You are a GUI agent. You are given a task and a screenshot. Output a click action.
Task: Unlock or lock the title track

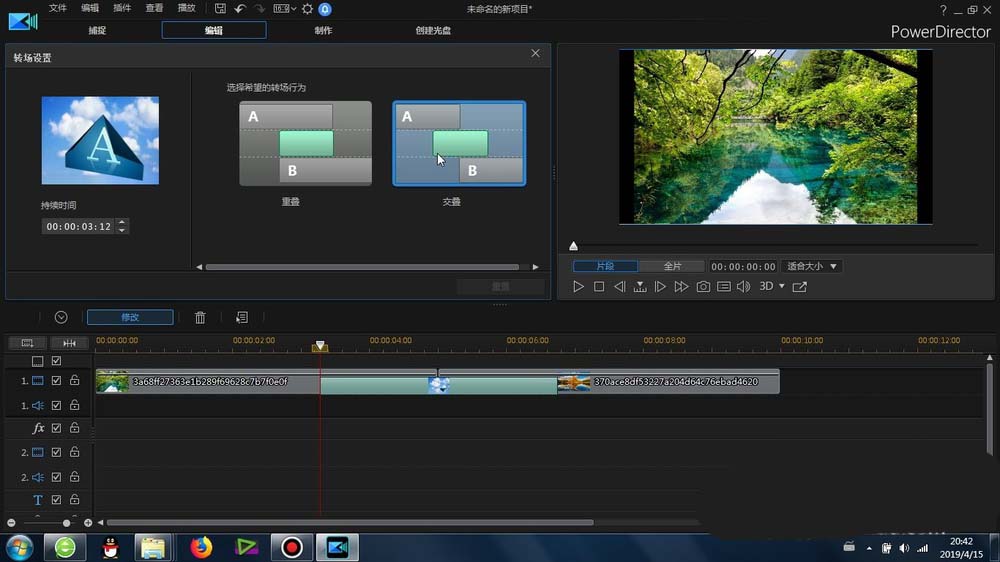tap(75, 499)
